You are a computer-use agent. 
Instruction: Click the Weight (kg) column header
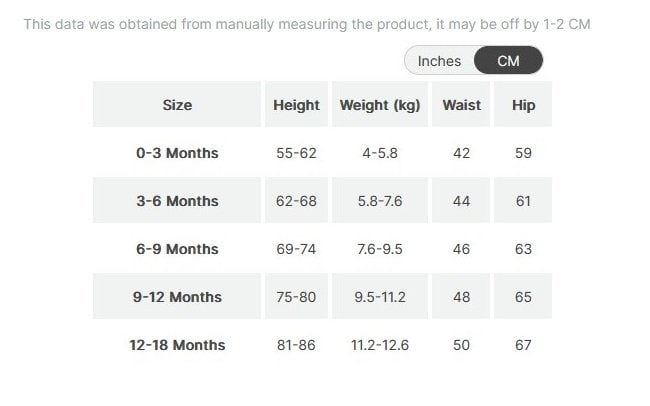click(380, 105)
